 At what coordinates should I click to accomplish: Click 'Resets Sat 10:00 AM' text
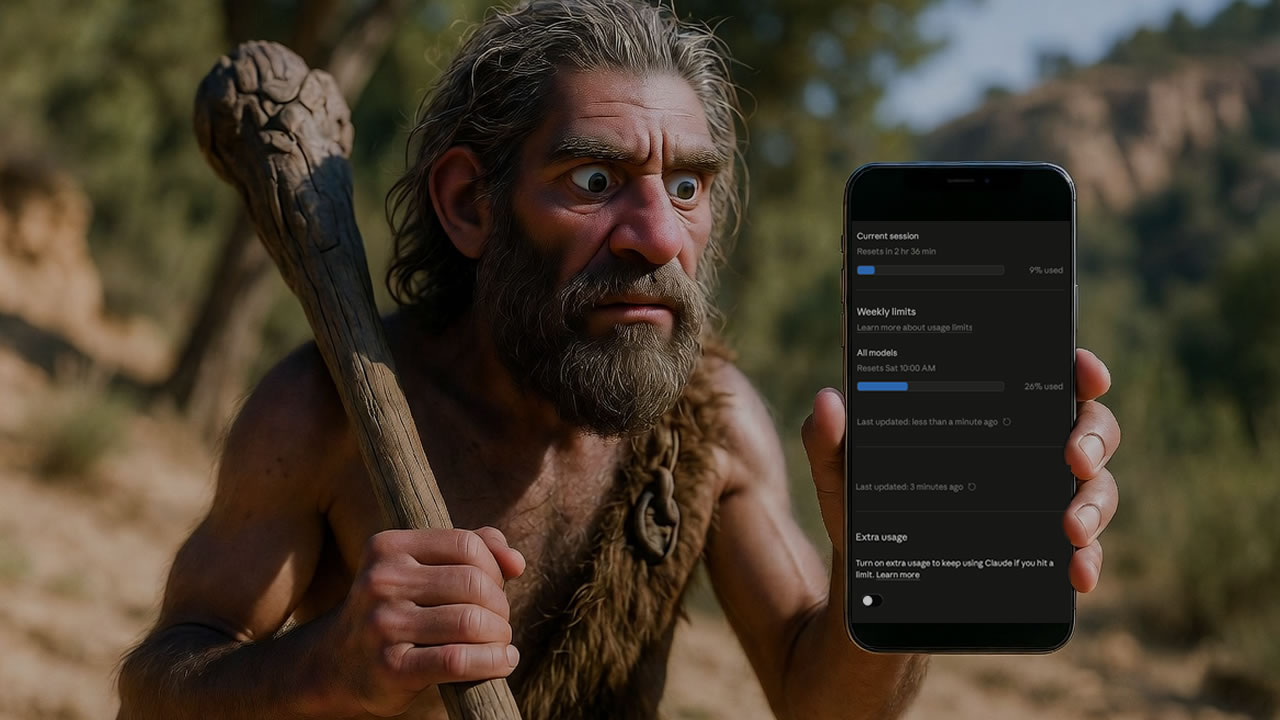coord(896,369)
